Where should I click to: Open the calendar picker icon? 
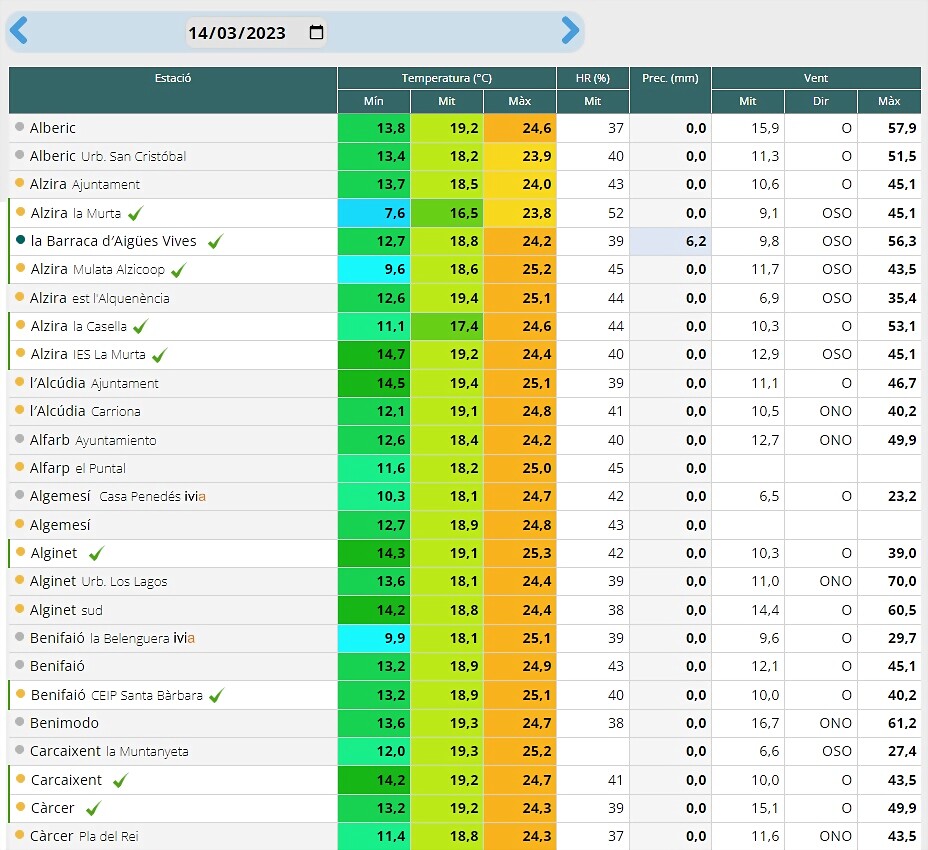pos(317,32)
